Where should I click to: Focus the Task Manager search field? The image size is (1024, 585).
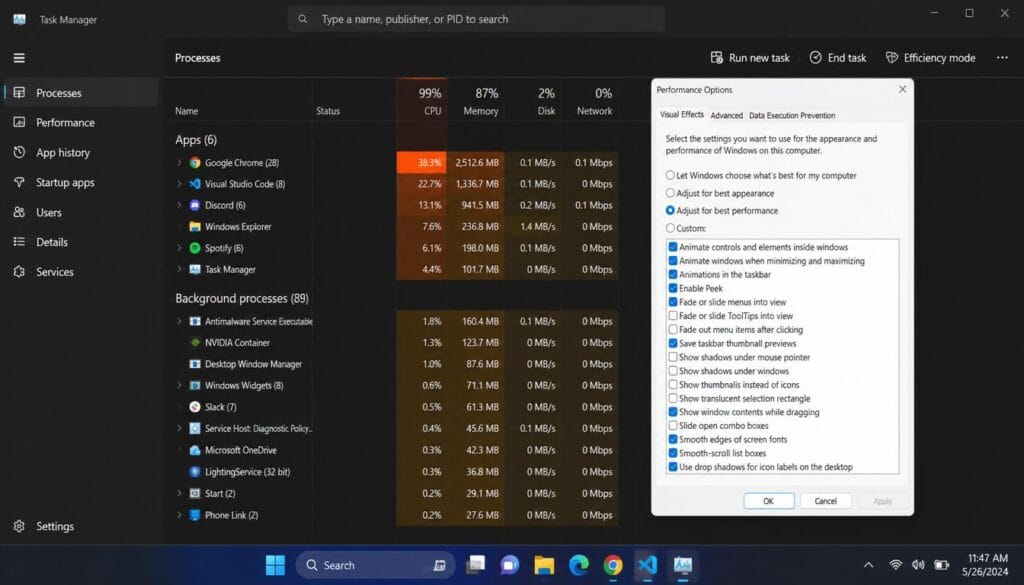click(x=477, y=19)
